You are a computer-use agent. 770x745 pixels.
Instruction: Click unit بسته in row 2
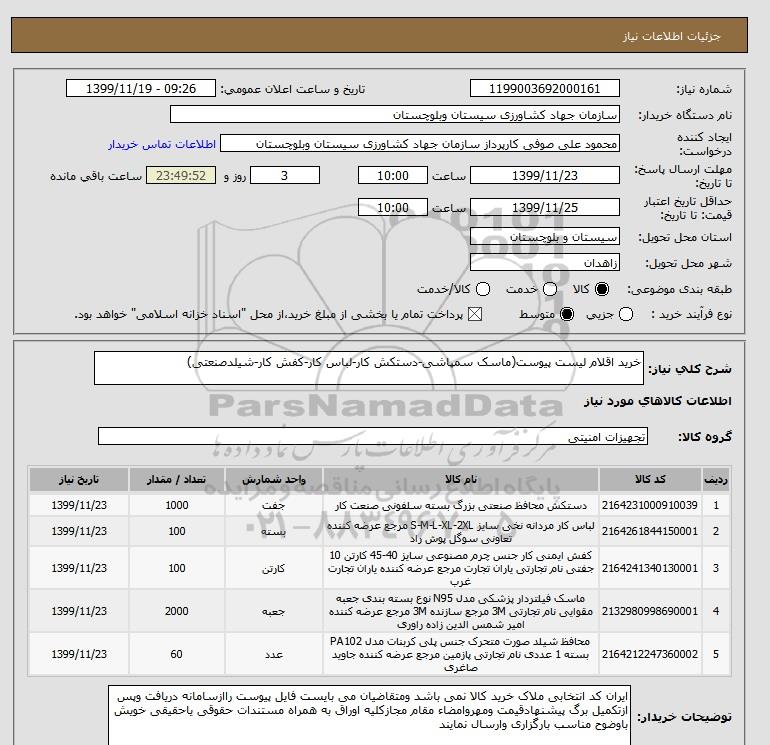click(x=271, y=532)
